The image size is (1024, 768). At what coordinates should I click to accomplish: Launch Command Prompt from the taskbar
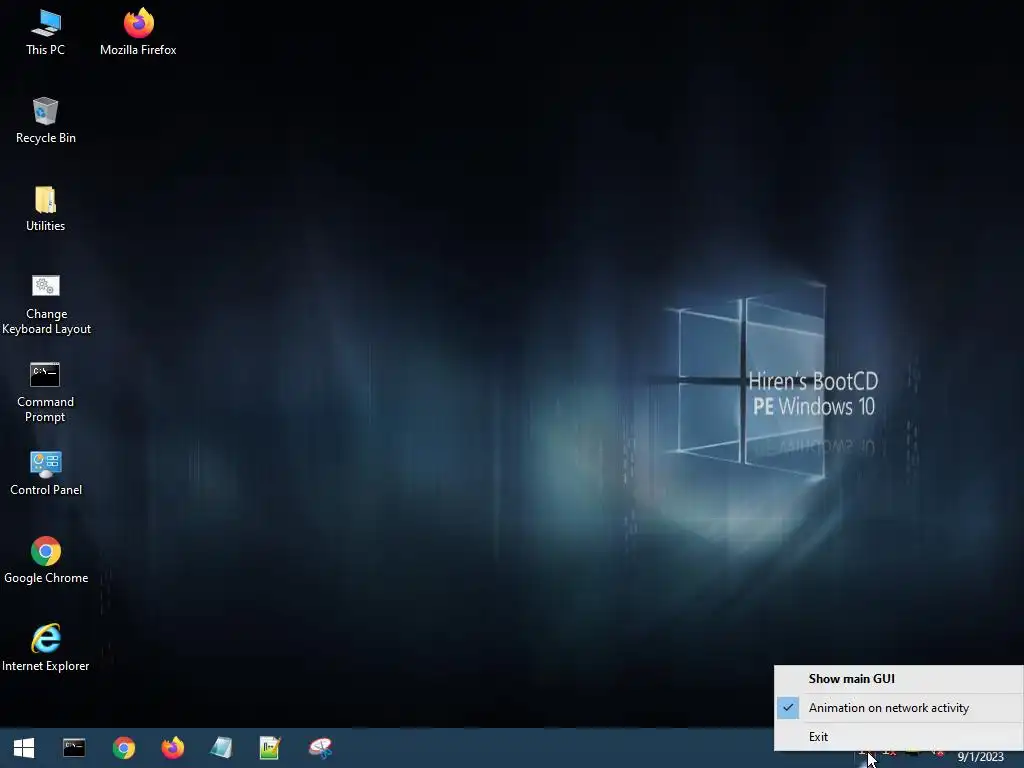[x=74, y=748]
